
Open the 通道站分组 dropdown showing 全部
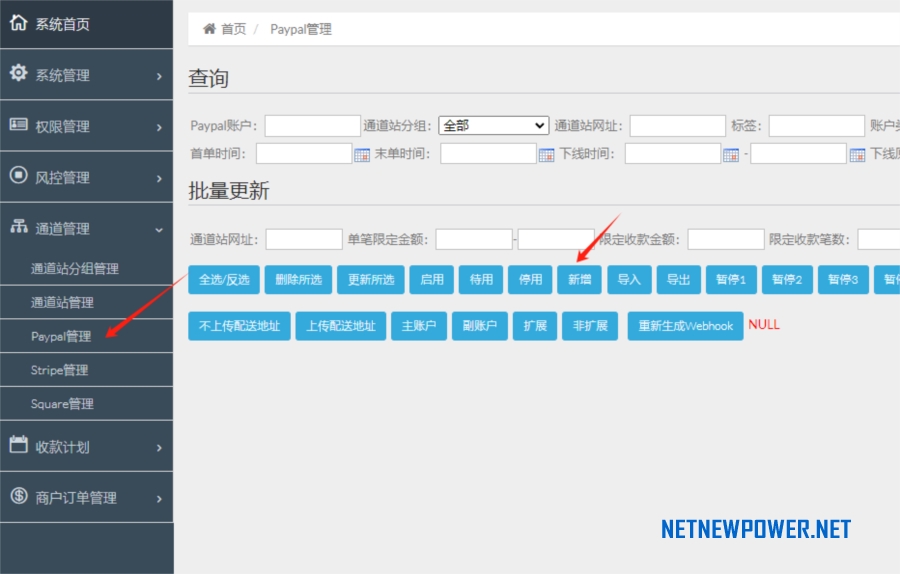coord(494,125)
